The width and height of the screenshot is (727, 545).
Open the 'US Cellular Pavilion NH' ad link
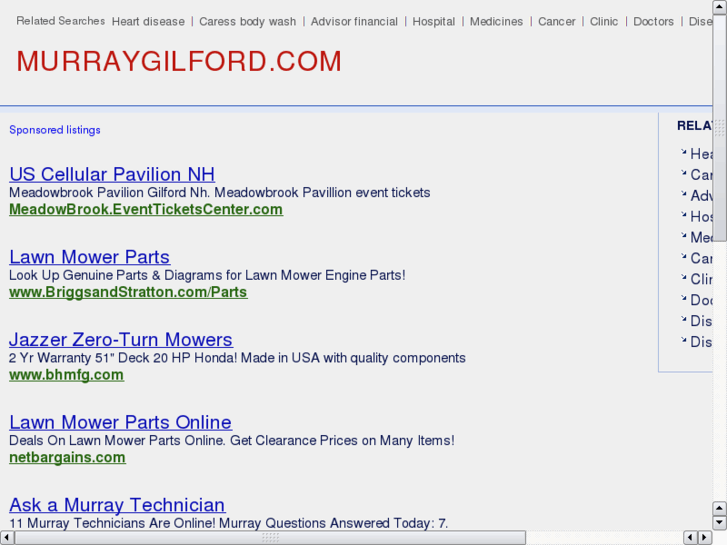(112, 174)
